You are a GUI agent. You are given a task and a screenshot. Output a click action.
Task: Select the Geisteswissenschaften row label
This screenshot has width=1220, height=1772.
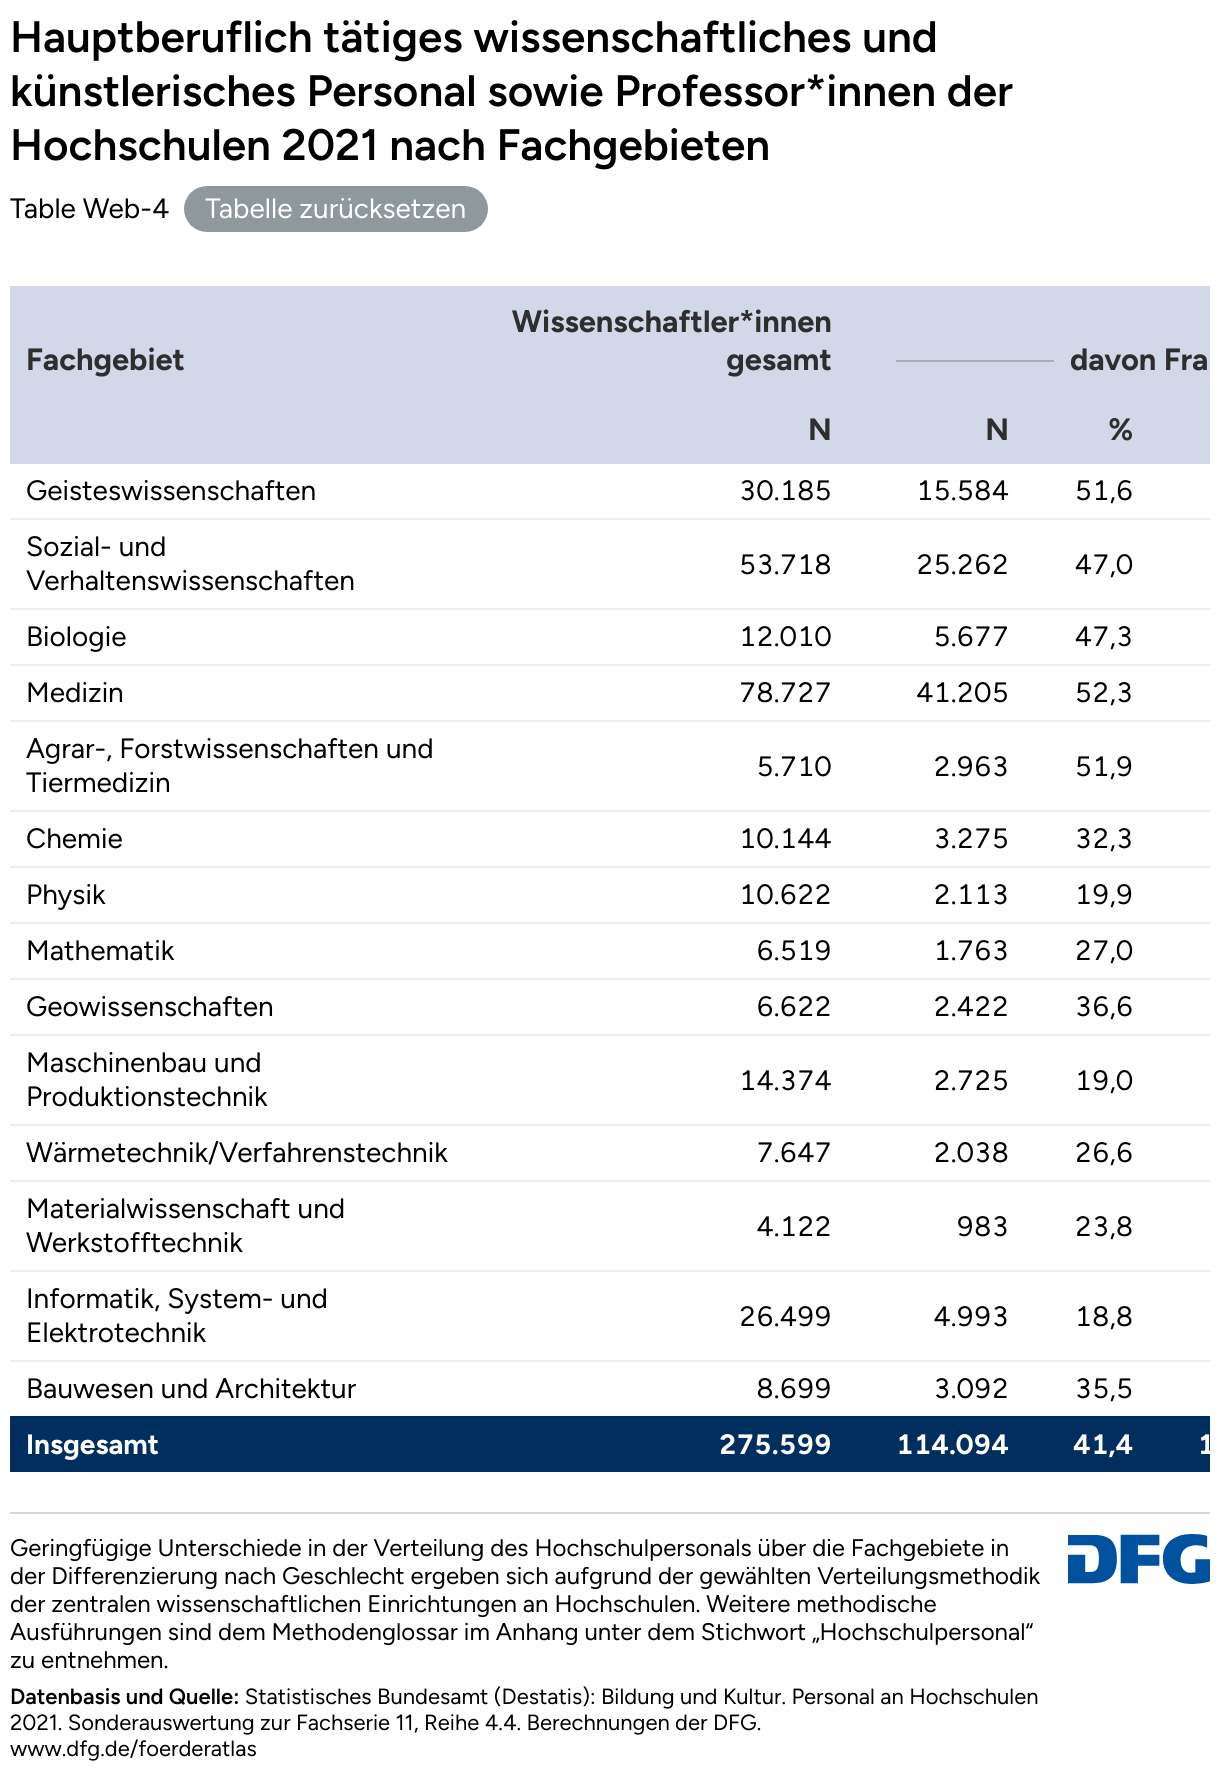171,491
